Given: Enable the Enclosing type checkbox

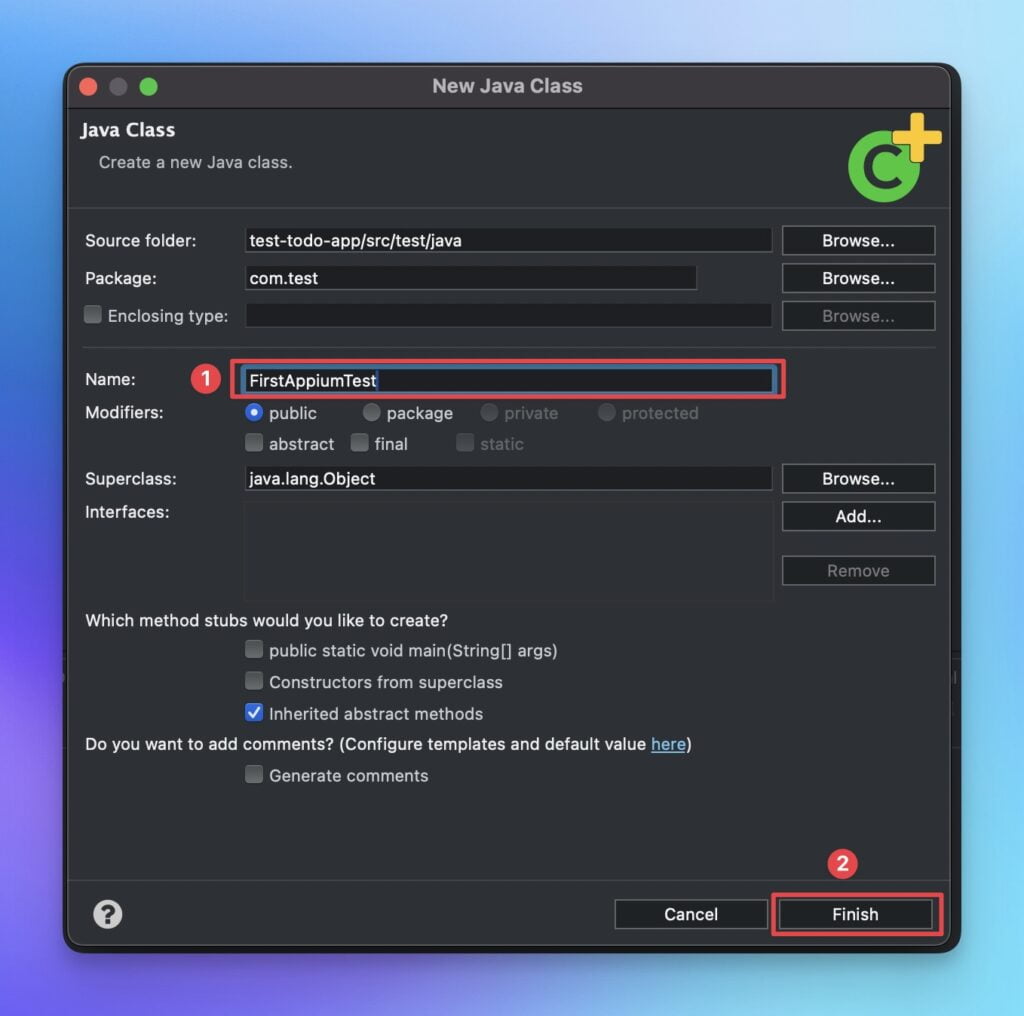Looking at the screenshot, I should [x=93, y=315].
